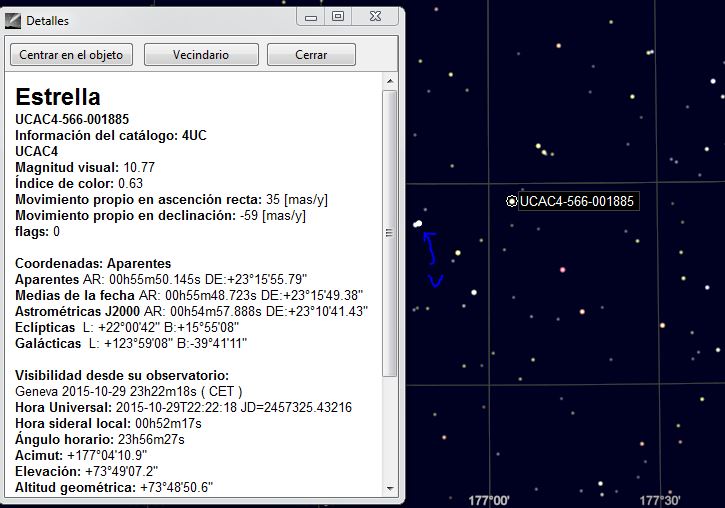Click the scrollbar down arrow in details
725x508 pixels.
tap(390, 488)
